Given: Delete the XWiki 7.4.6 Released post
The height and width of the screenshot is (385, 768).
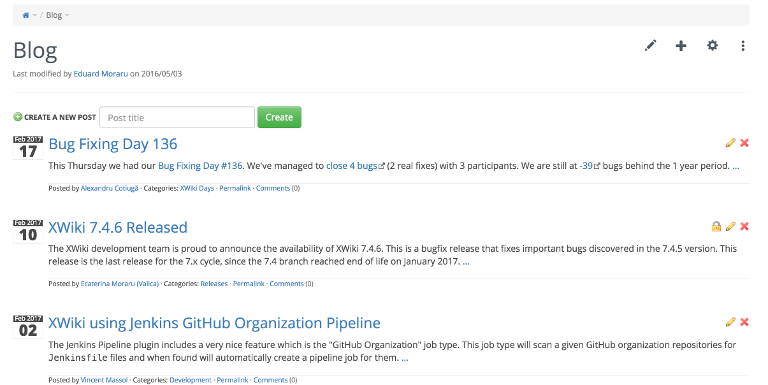Looking at the screenshot, I should point(744,226).
